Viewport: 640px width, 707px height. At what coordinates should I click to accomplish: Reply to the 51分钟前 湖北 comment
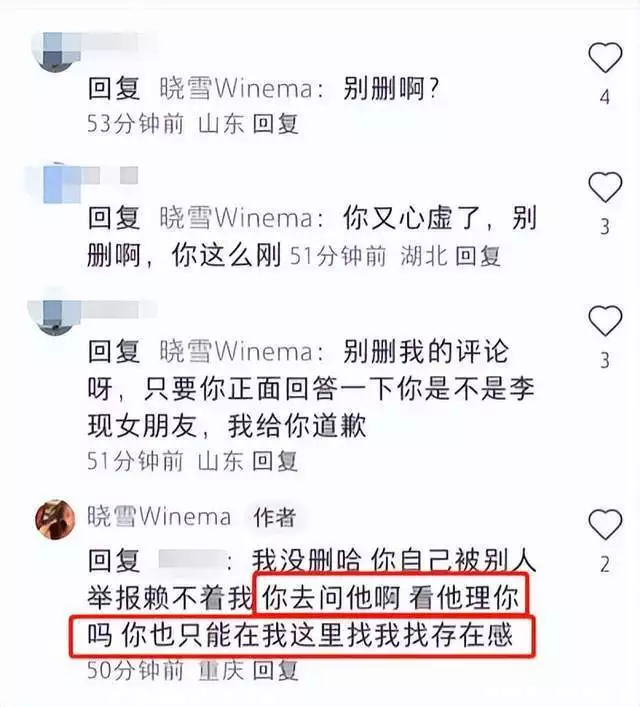[478, 256]
